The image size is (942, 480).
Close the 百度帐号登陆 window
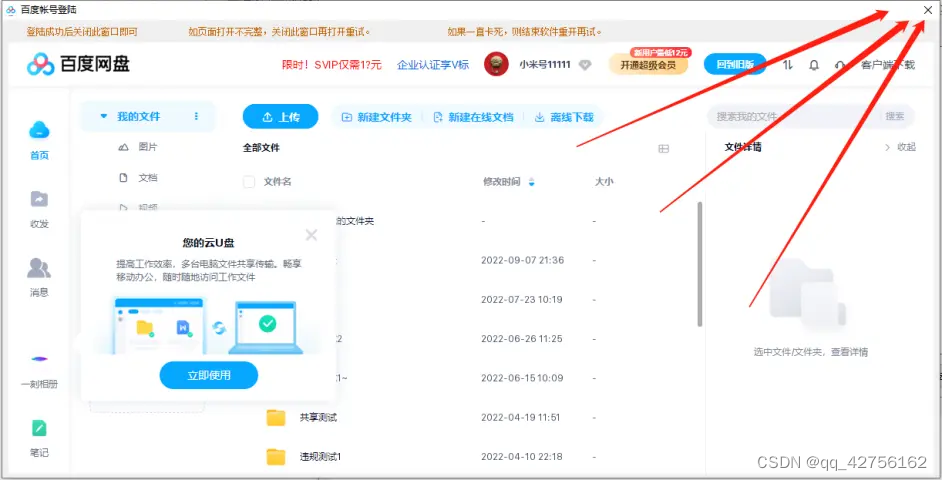pyautogui.click(x=928, y=10)
